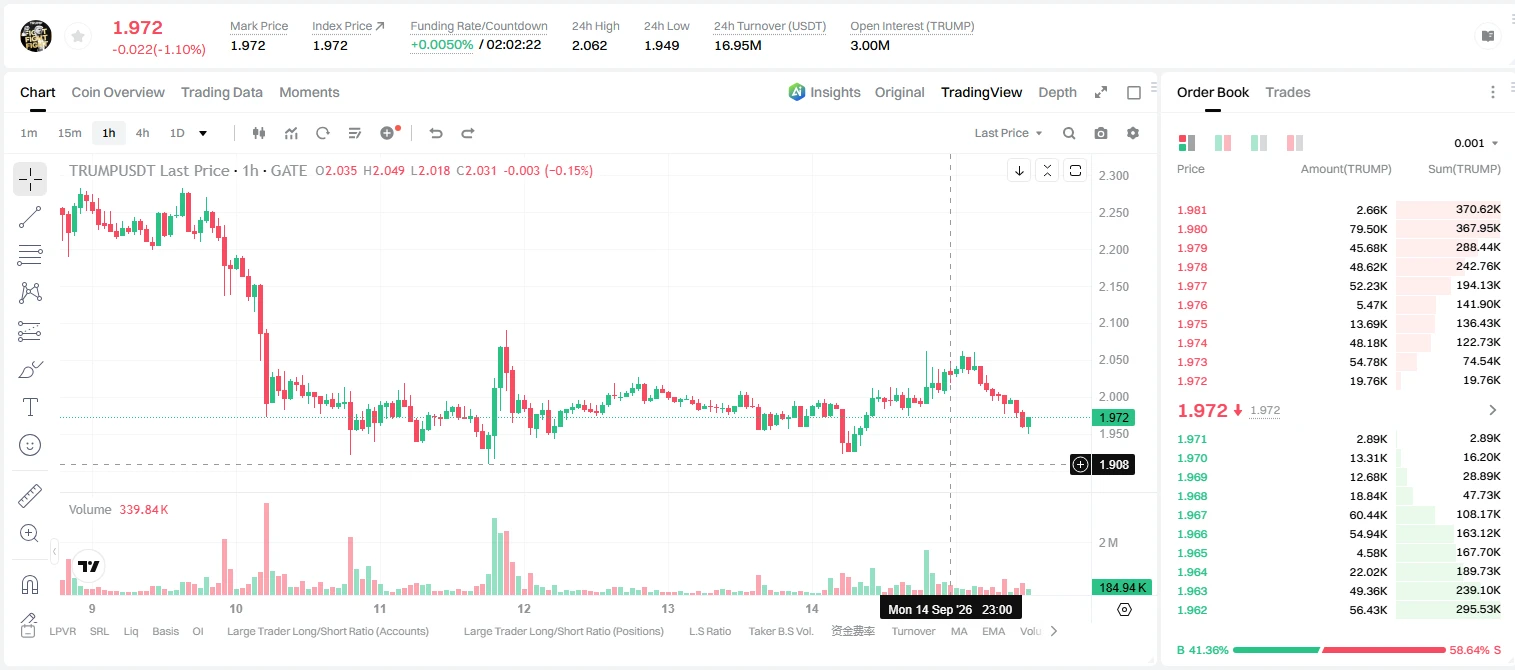Viewport: 1515px width, 670px height.
Task: Show buy-only order book layout
Action: 1259,143
